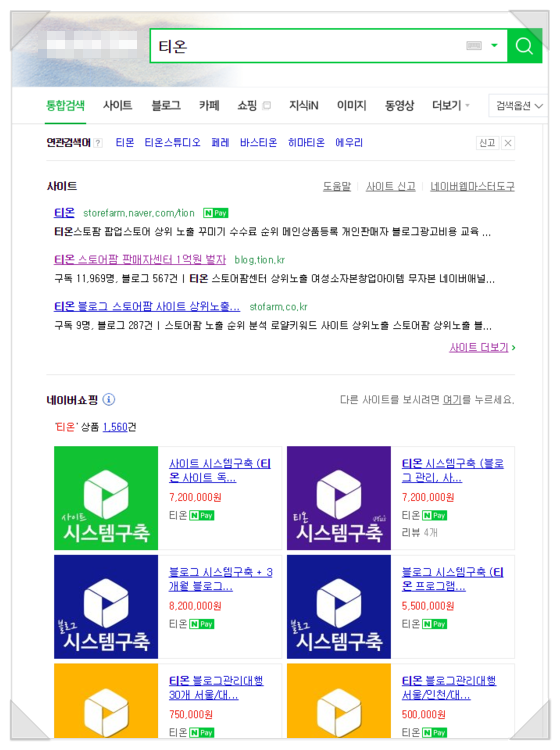This screenshot has width=560, height=750.
Task: Select related search term 티몬
Action: point(125,143)
